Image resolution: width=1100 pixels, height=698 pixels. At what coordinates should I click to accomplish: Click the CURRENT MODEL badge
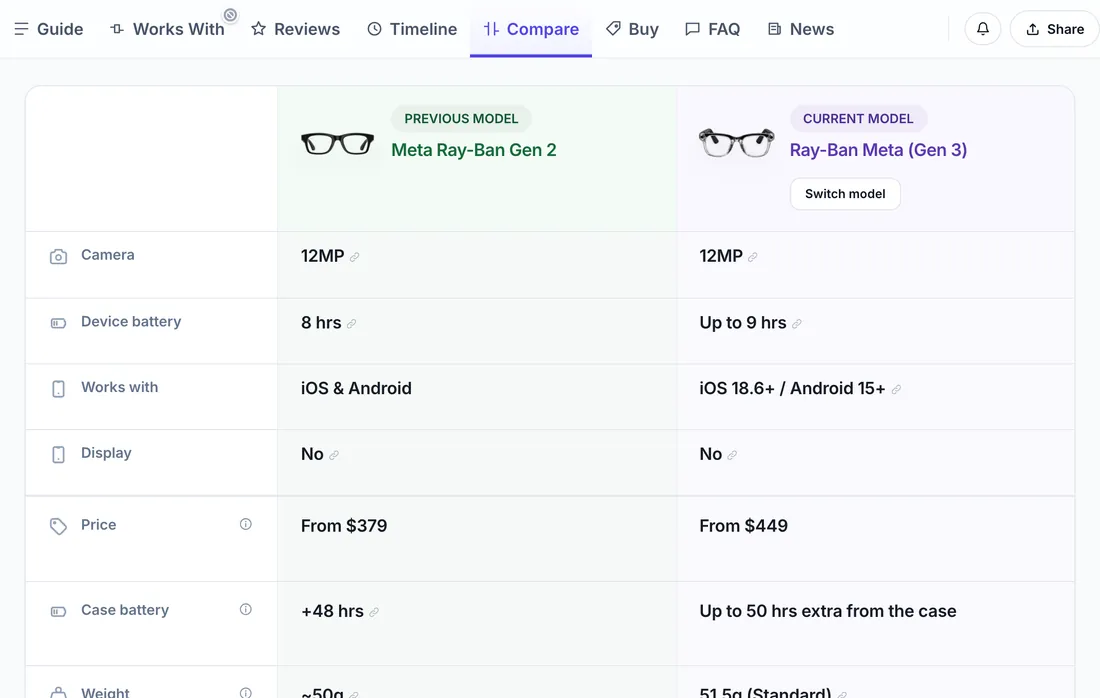[x=858, y=119]
